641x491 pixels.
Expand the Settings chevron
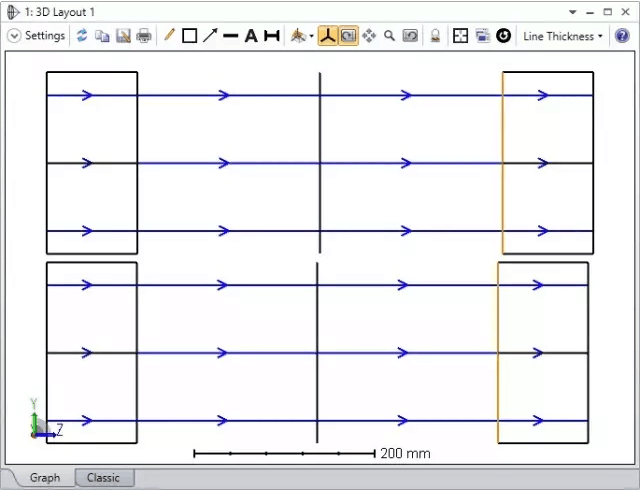click(x=14, y=36)
